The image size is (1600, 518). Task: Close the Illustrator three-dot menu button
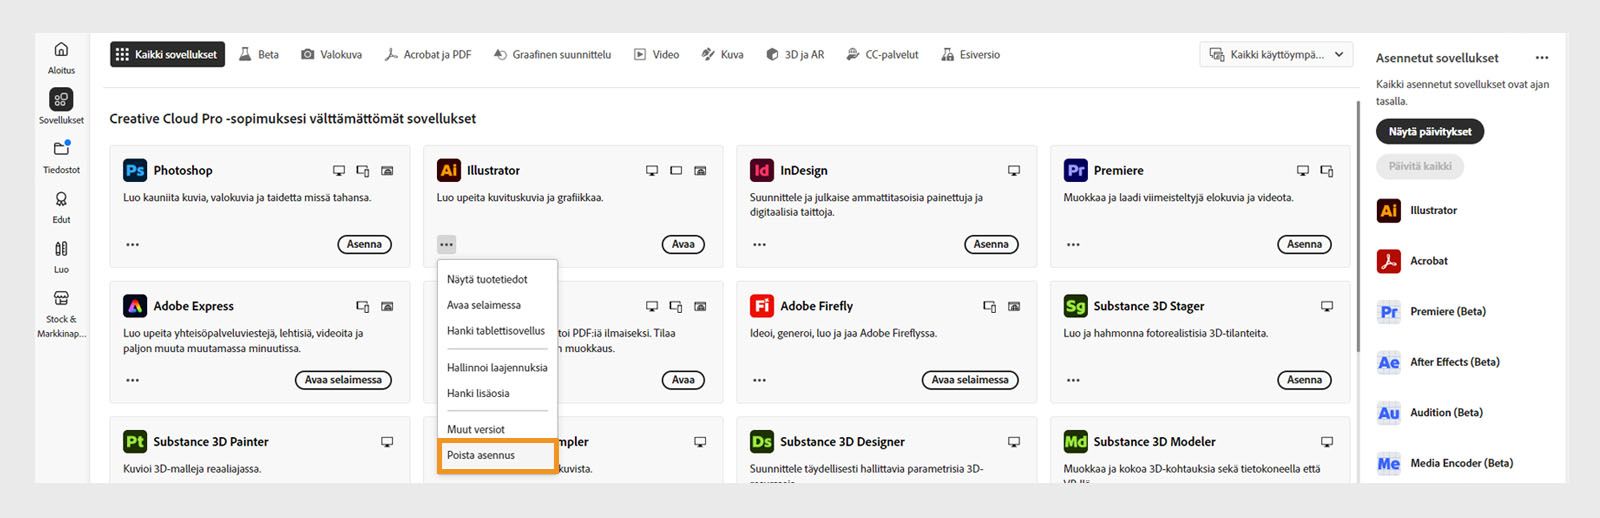[x=447, y=244]
